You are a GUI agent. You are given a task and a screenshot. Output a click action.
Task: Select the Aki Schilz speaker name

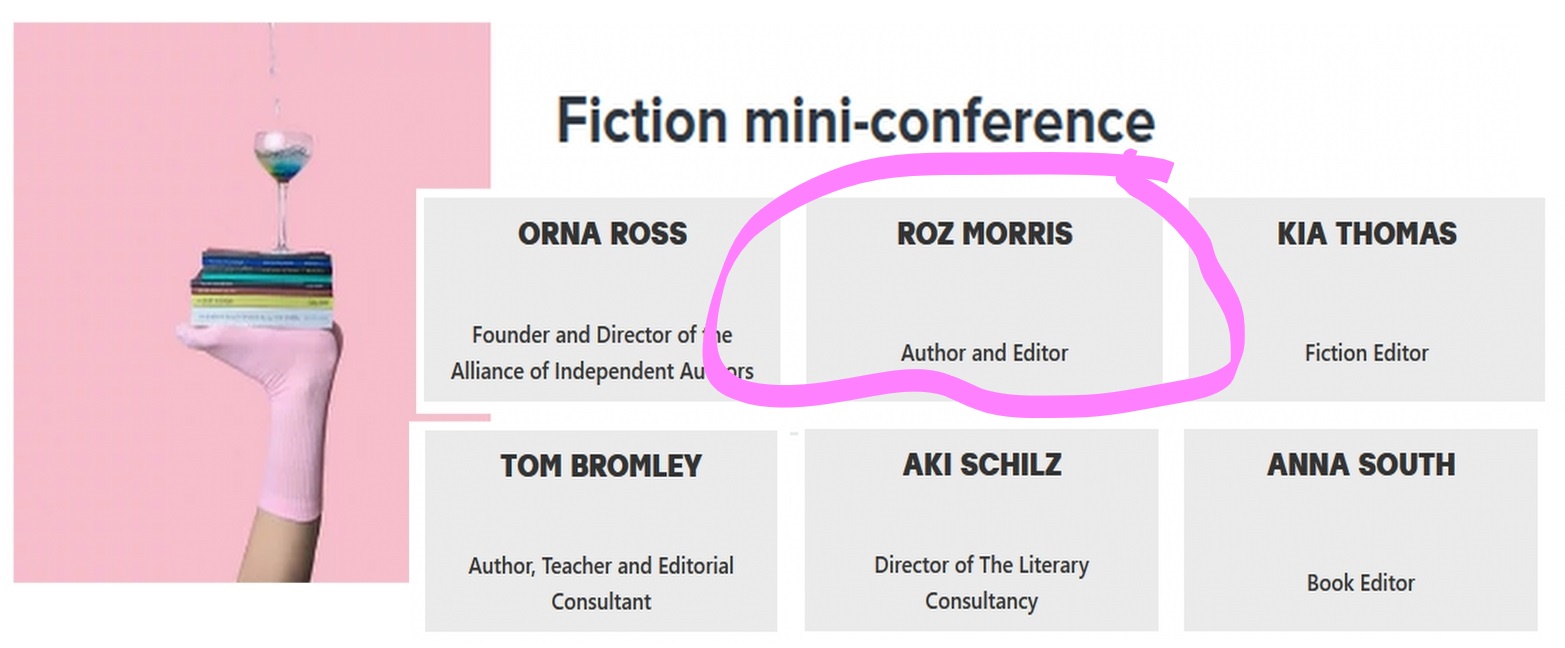click(x=981, y=465)
